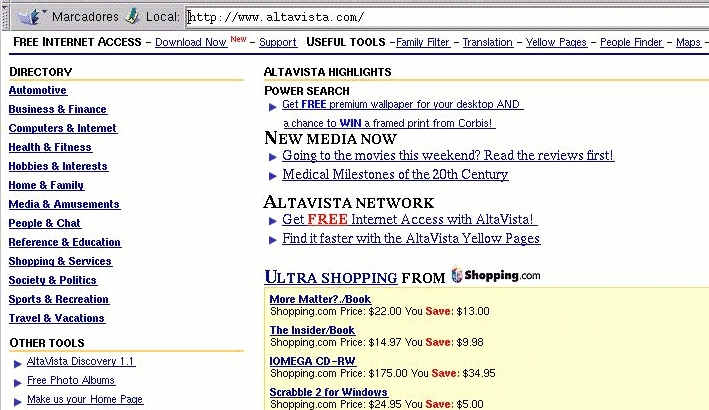Click the arrow bullet beside Get FREE premium wallpaper

[272, 107]
